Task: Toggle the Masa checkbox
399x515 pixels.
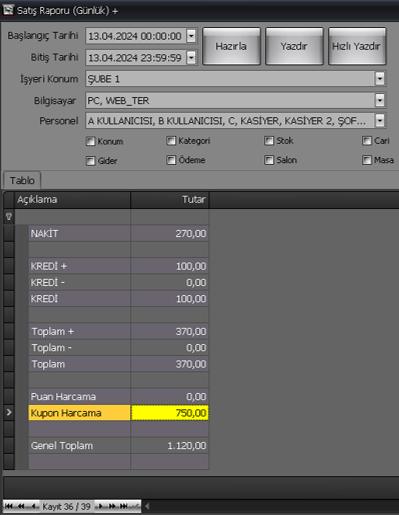Action: click(x=367, y=160)
